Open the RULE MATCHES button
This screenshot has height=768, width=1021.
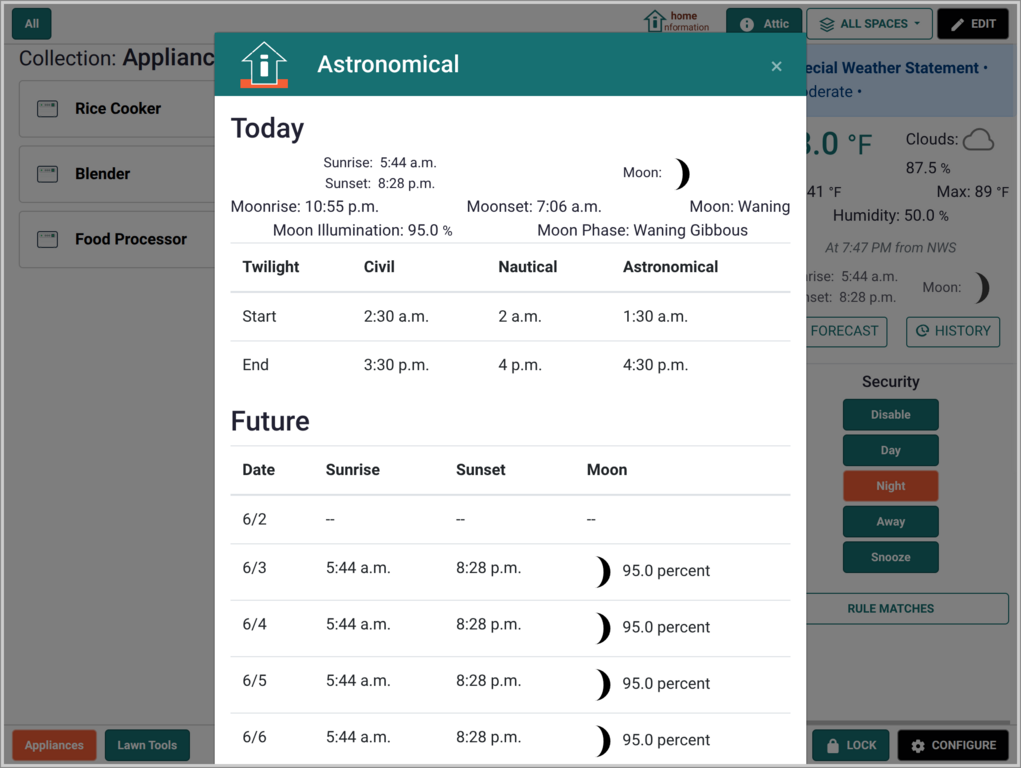906,608
